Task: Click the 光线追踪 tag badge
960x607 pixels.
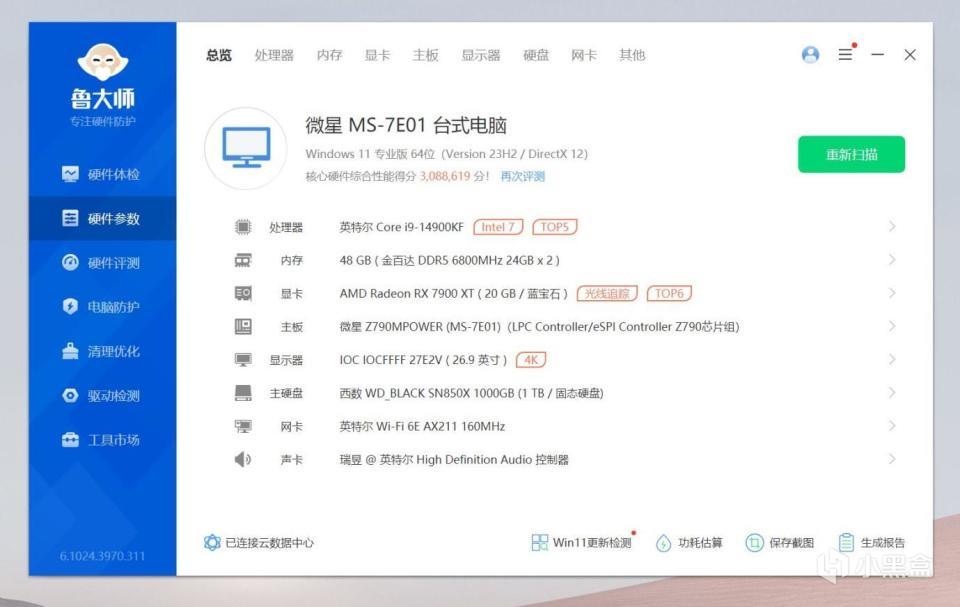Action: click(607, 293)
